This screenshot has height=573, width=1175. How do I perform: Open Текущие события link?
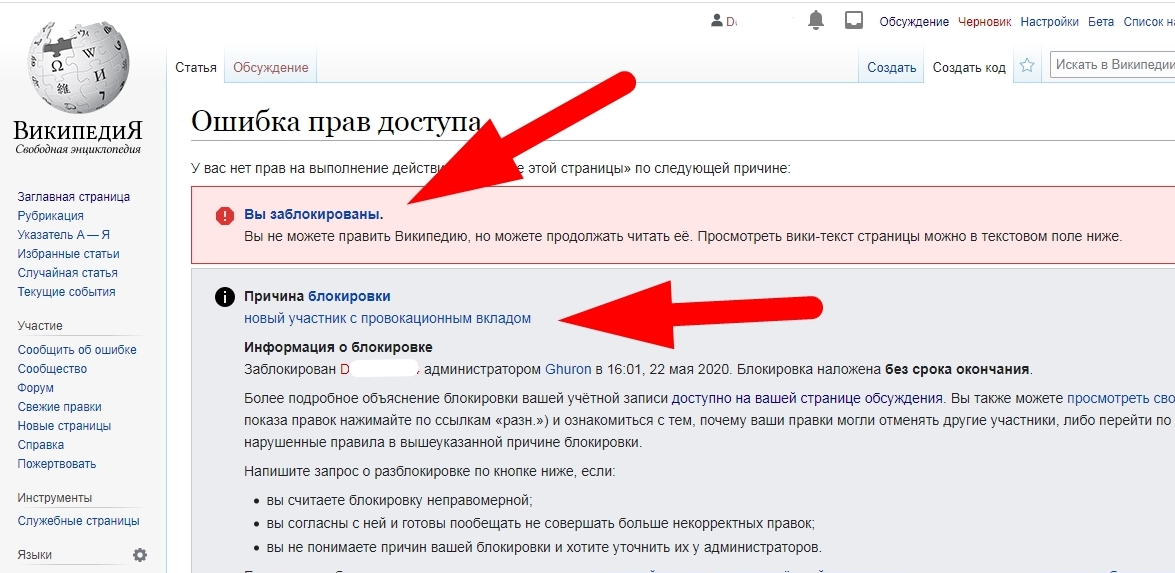(x=66, y=291)
